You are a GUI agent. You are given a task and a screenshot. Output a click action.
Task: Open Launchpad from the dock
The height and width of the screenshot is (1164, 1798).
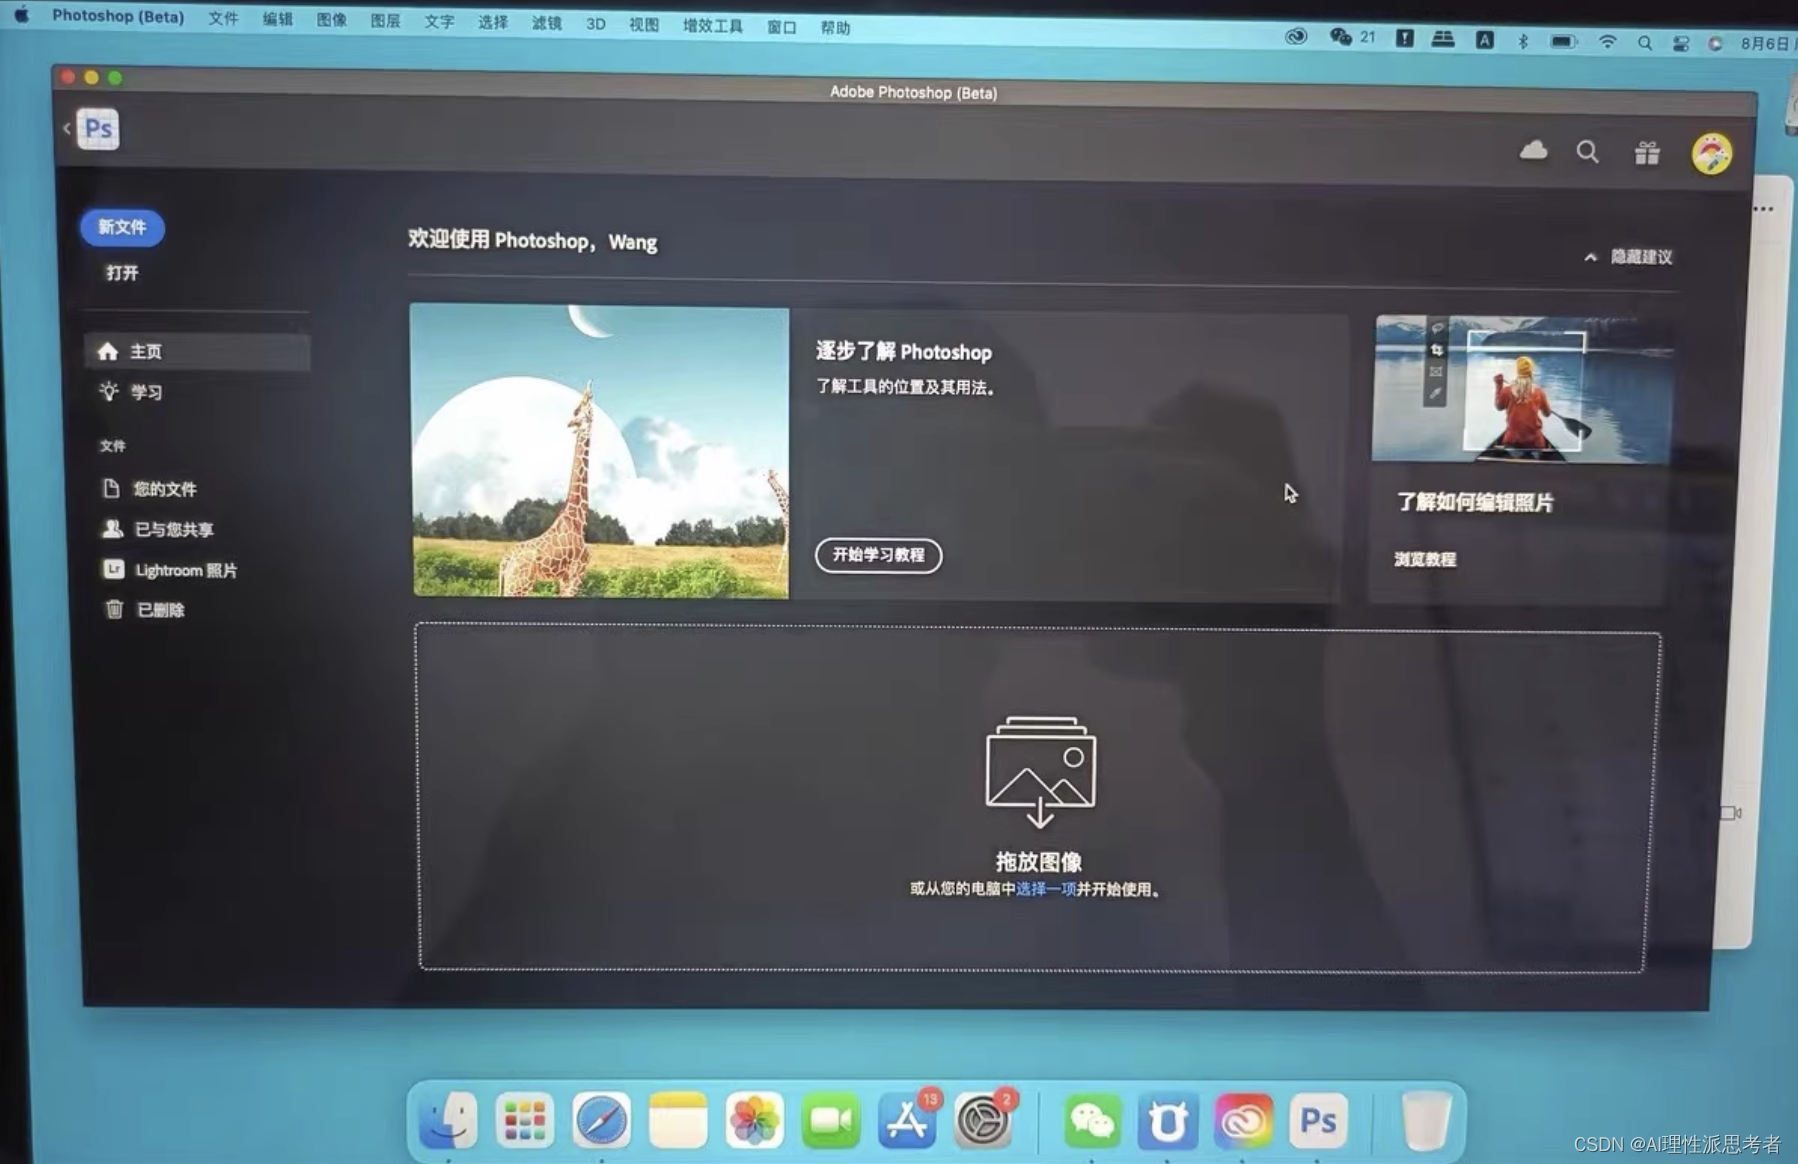pyautogui.click(x=524, y=1120)
